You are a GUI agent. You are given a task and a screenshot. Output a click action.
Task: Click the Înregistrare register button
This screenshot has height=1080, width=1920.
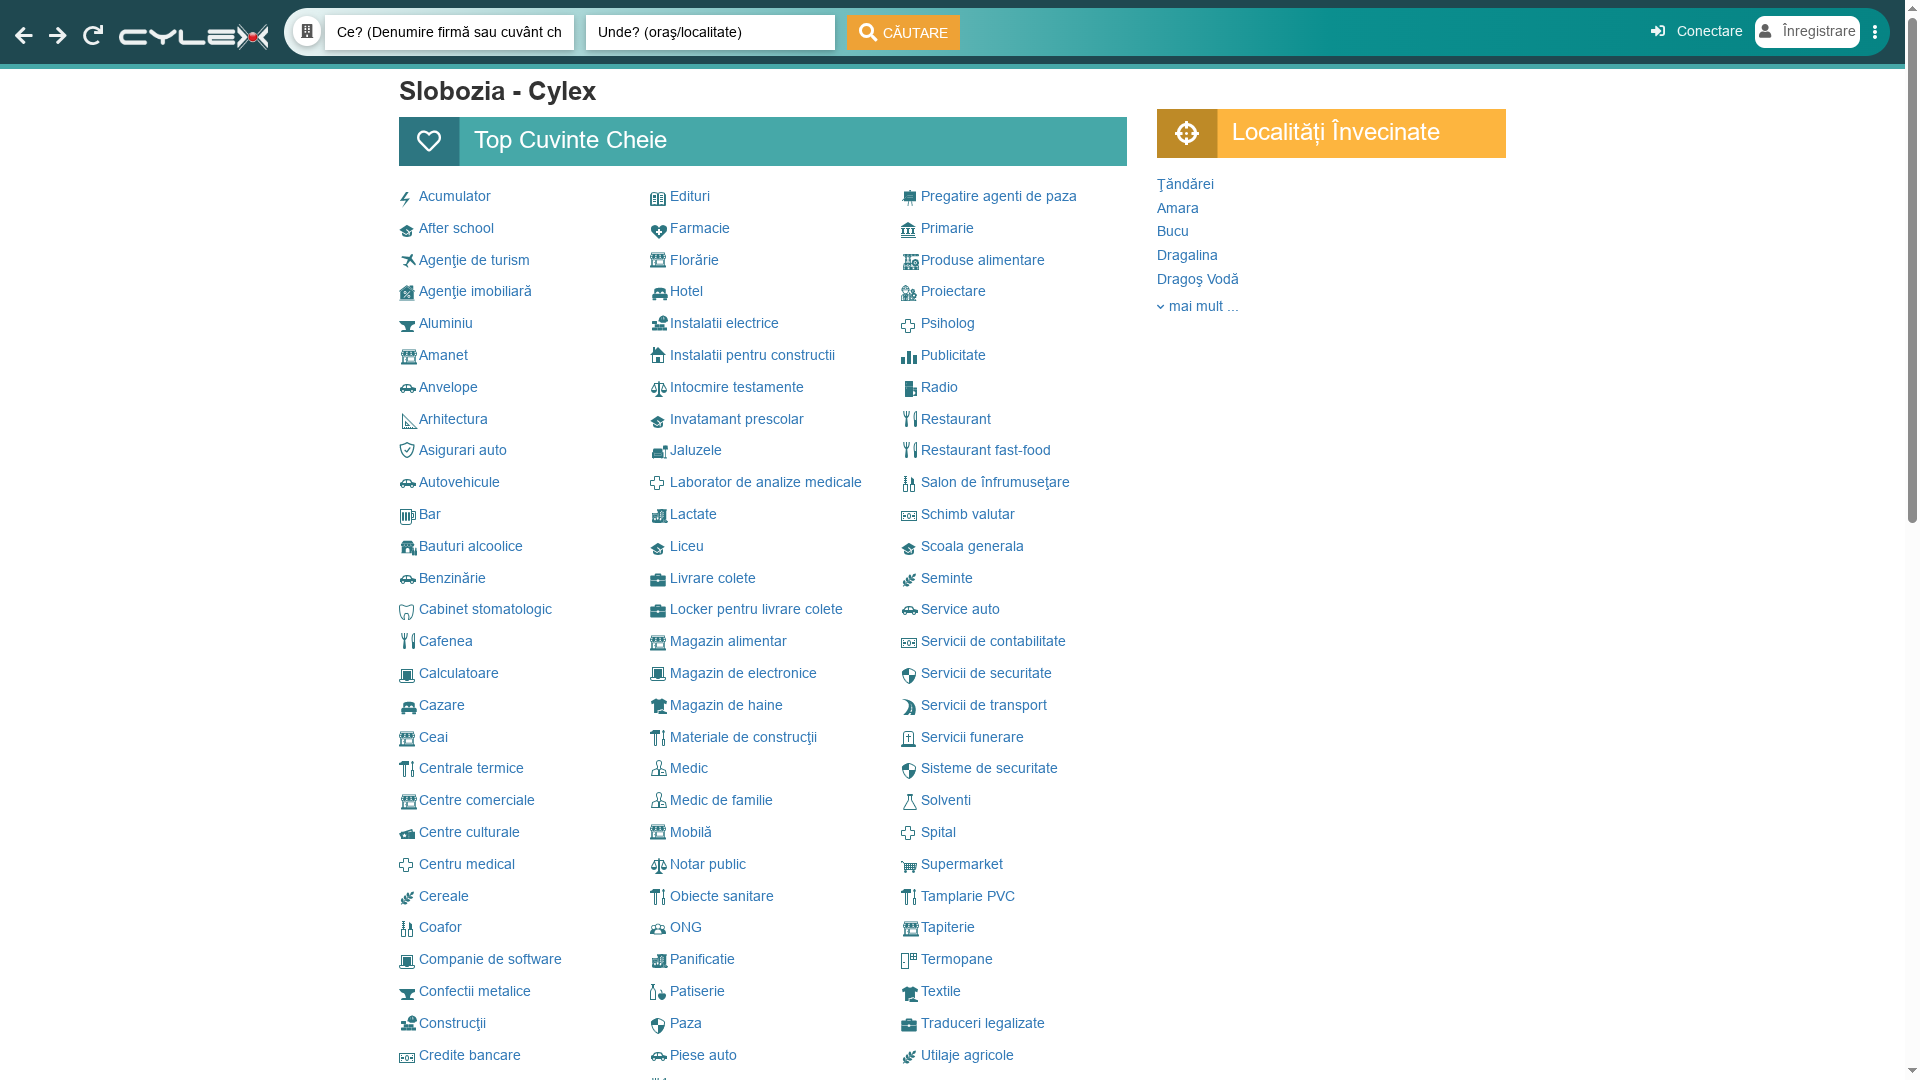pos(1807,32)
